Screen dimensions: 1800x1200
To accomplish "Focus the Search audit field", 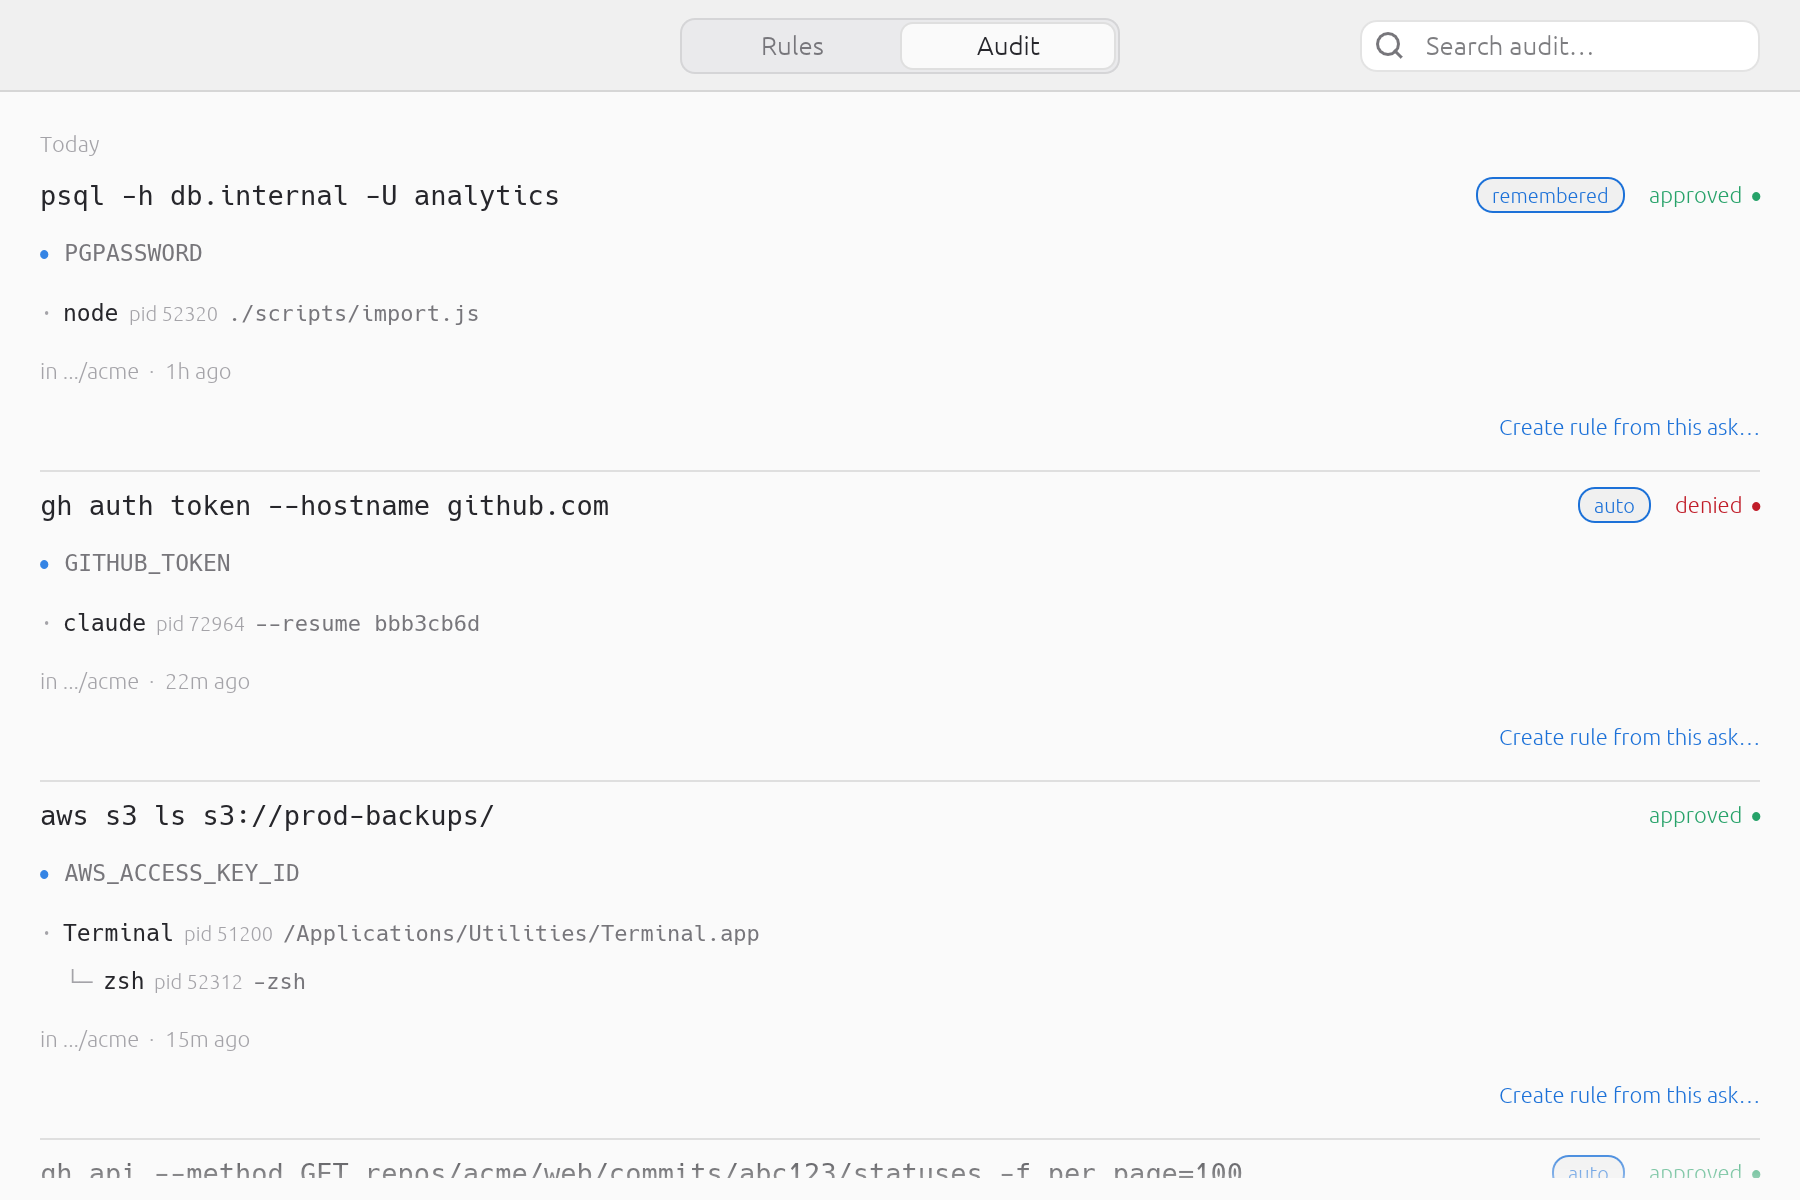I will (1559, 46).
